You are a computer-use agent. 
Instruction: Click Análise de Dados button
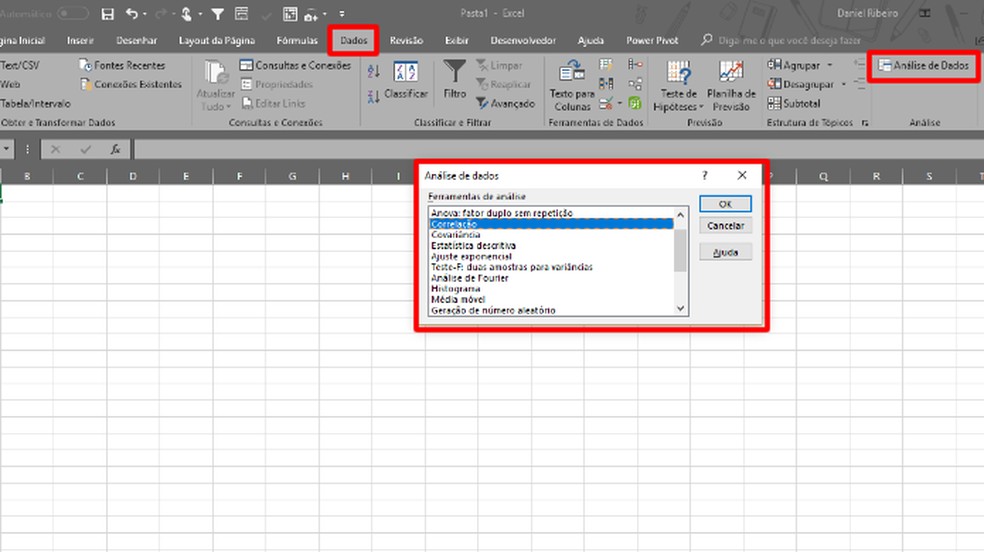click(923, 65)
